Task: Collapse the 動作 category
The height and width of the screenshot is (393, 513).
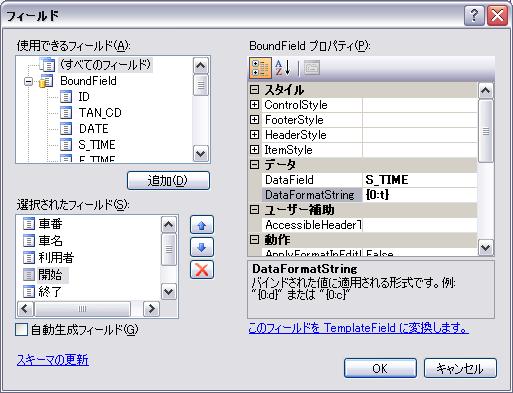Action: pyautogui.click(x=254, y=239)
